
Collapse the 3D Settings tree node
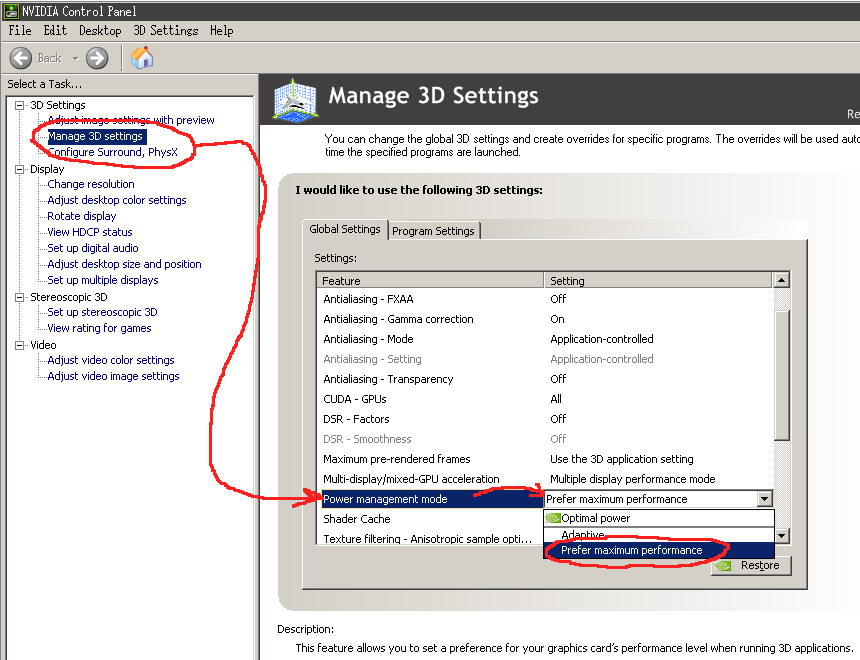click(x=20, y=105)
